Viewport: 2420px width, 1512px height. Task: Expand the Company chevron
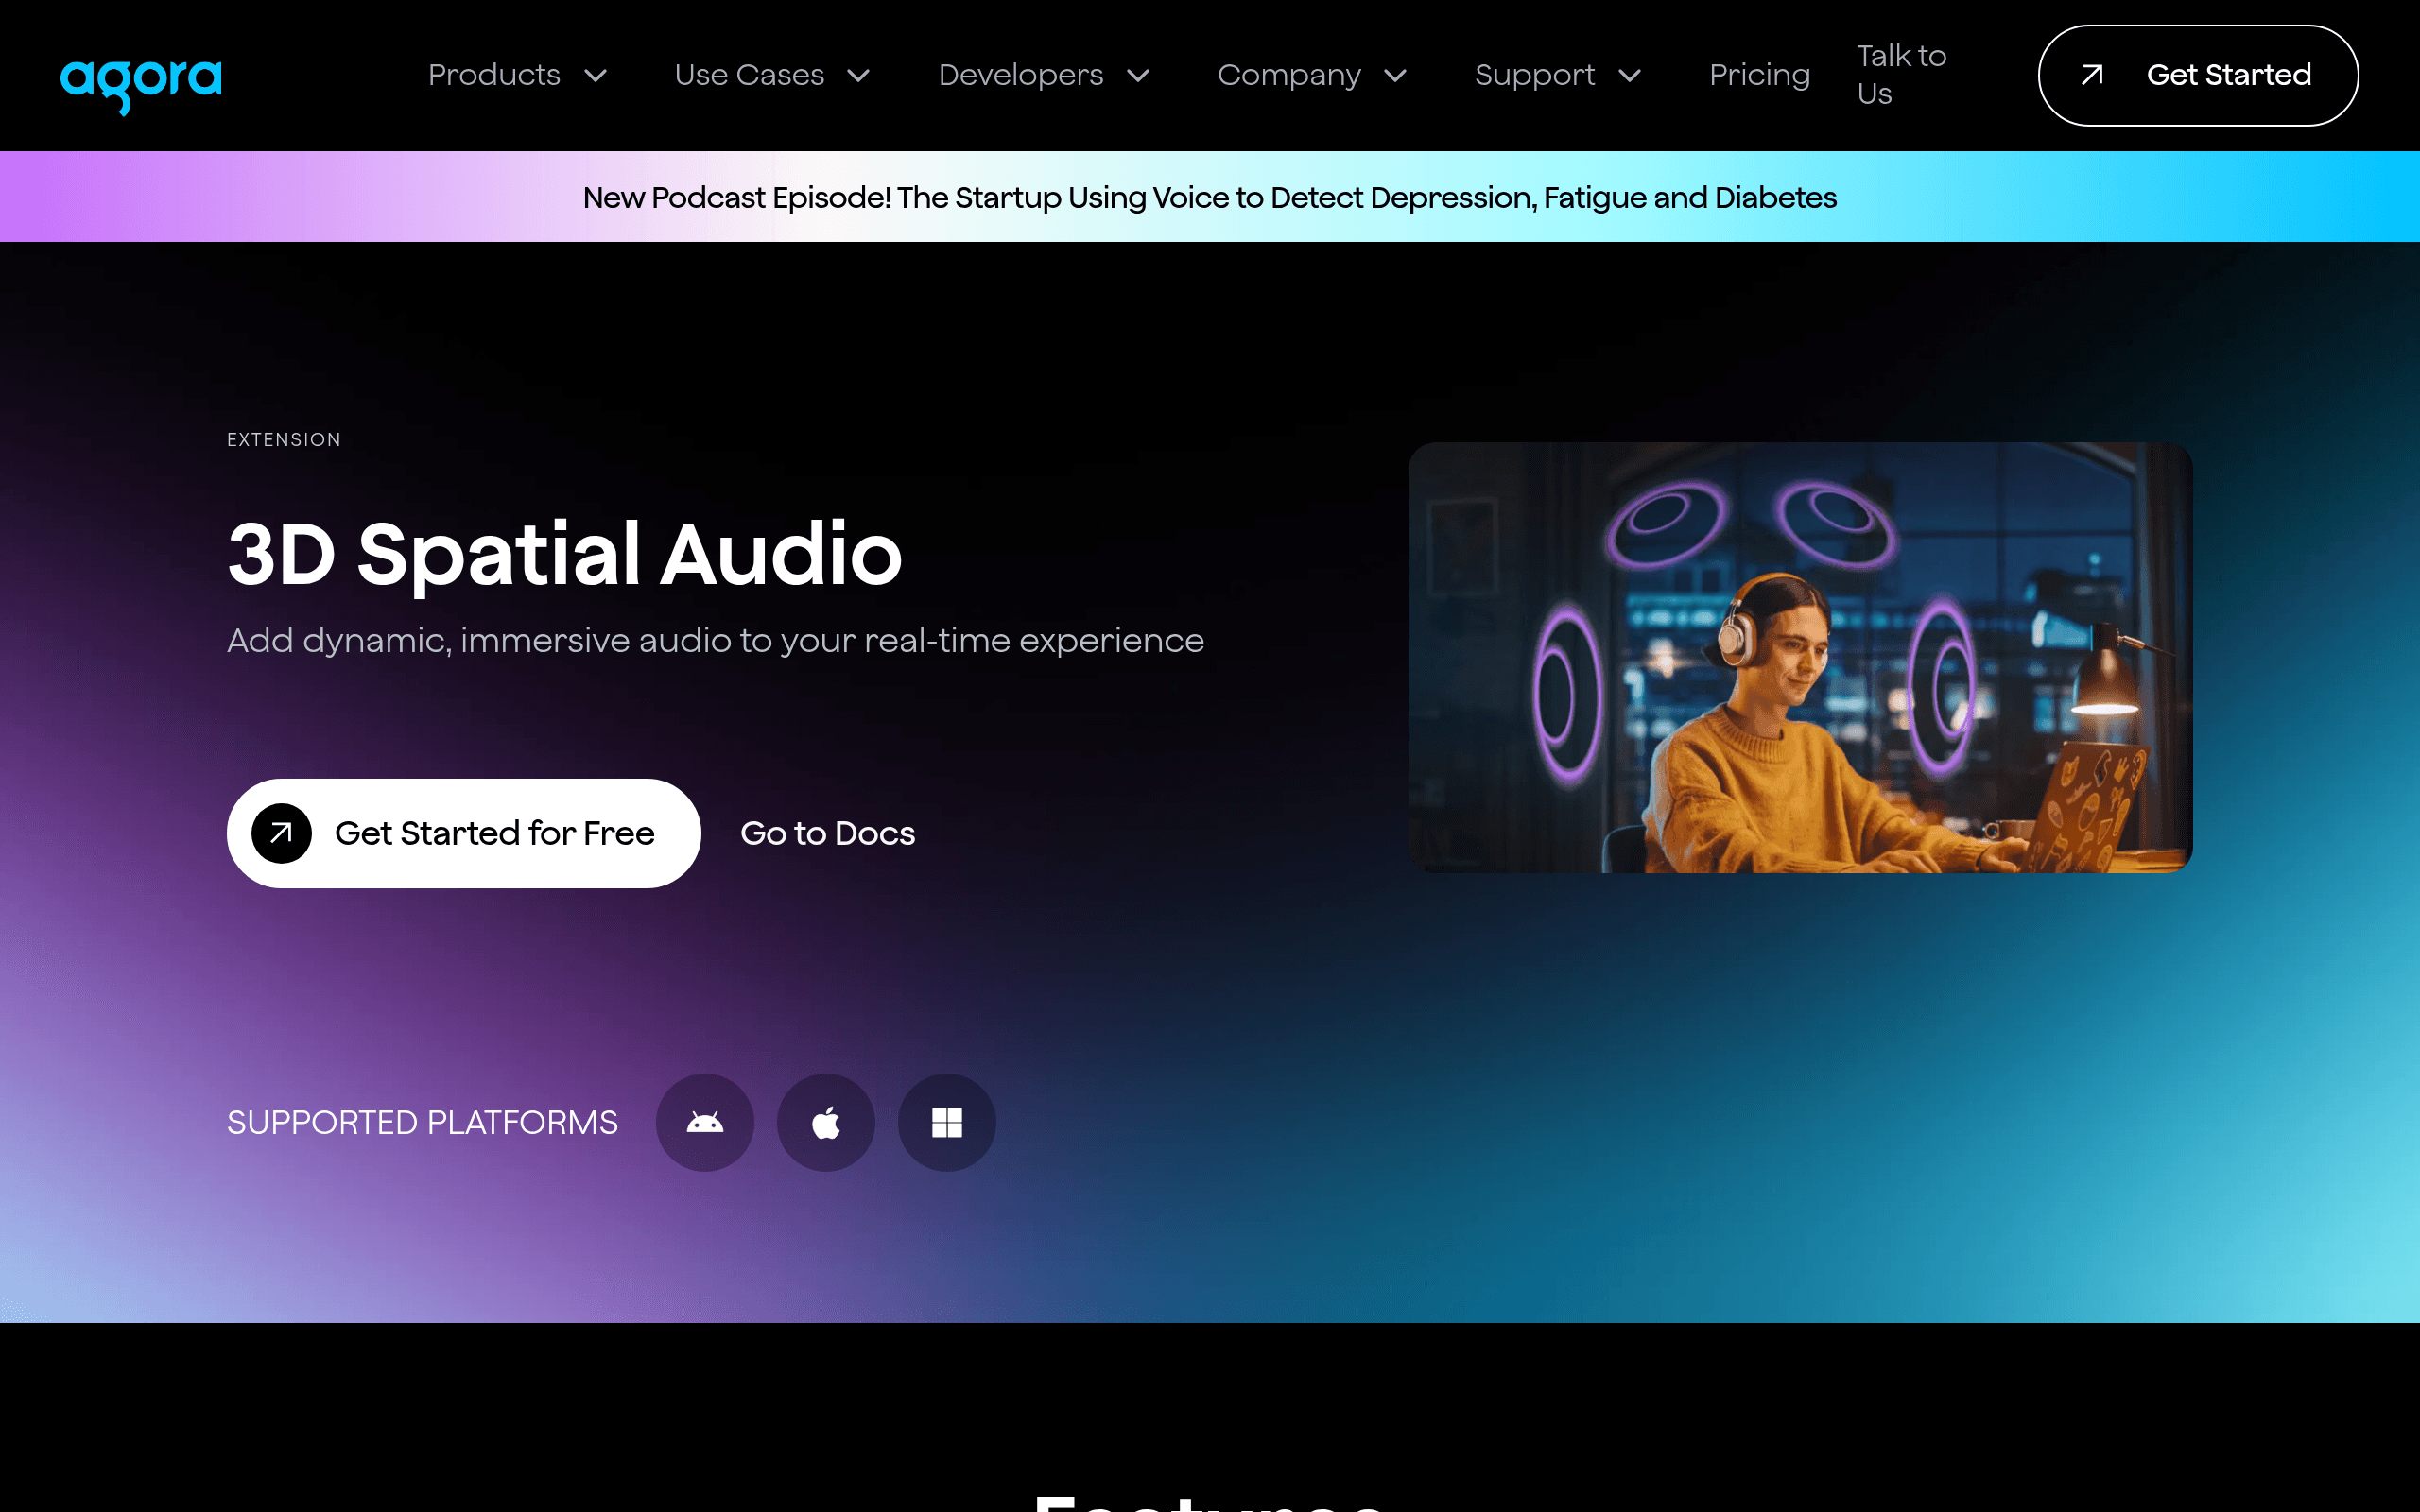[x=1395, y=76]
